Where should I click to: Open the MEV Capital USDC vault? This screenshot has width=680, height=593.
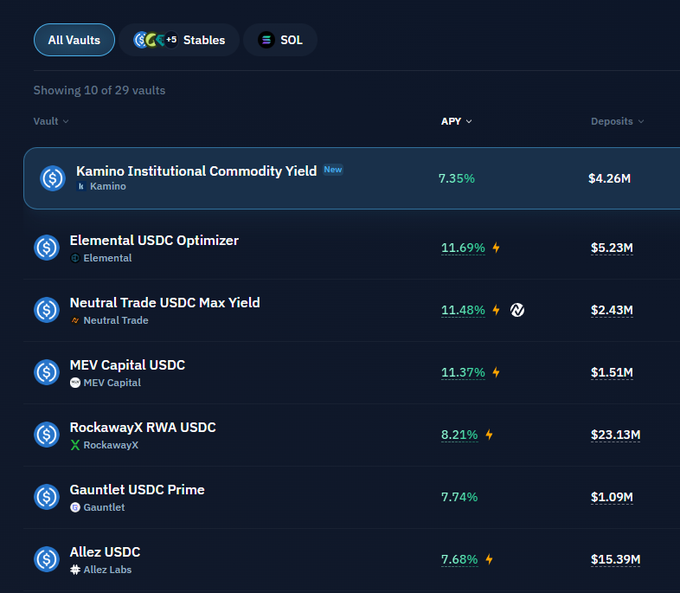(x=352, y=373)
